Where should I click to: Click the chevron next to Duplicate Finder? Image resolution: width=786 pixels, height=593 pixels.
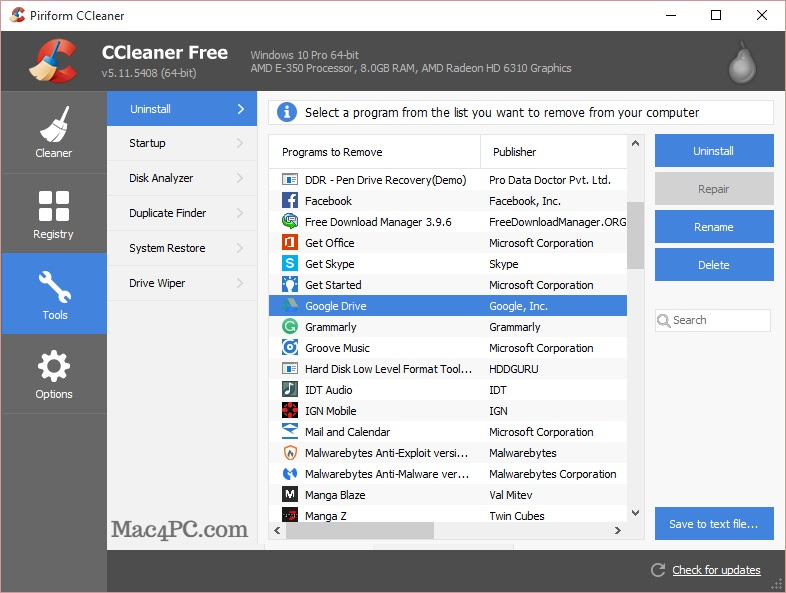tap(240, 213)
